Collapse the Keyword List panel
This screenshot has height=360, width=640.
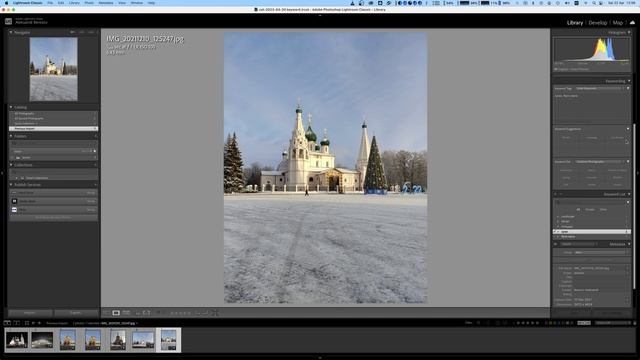coord(629,194)
